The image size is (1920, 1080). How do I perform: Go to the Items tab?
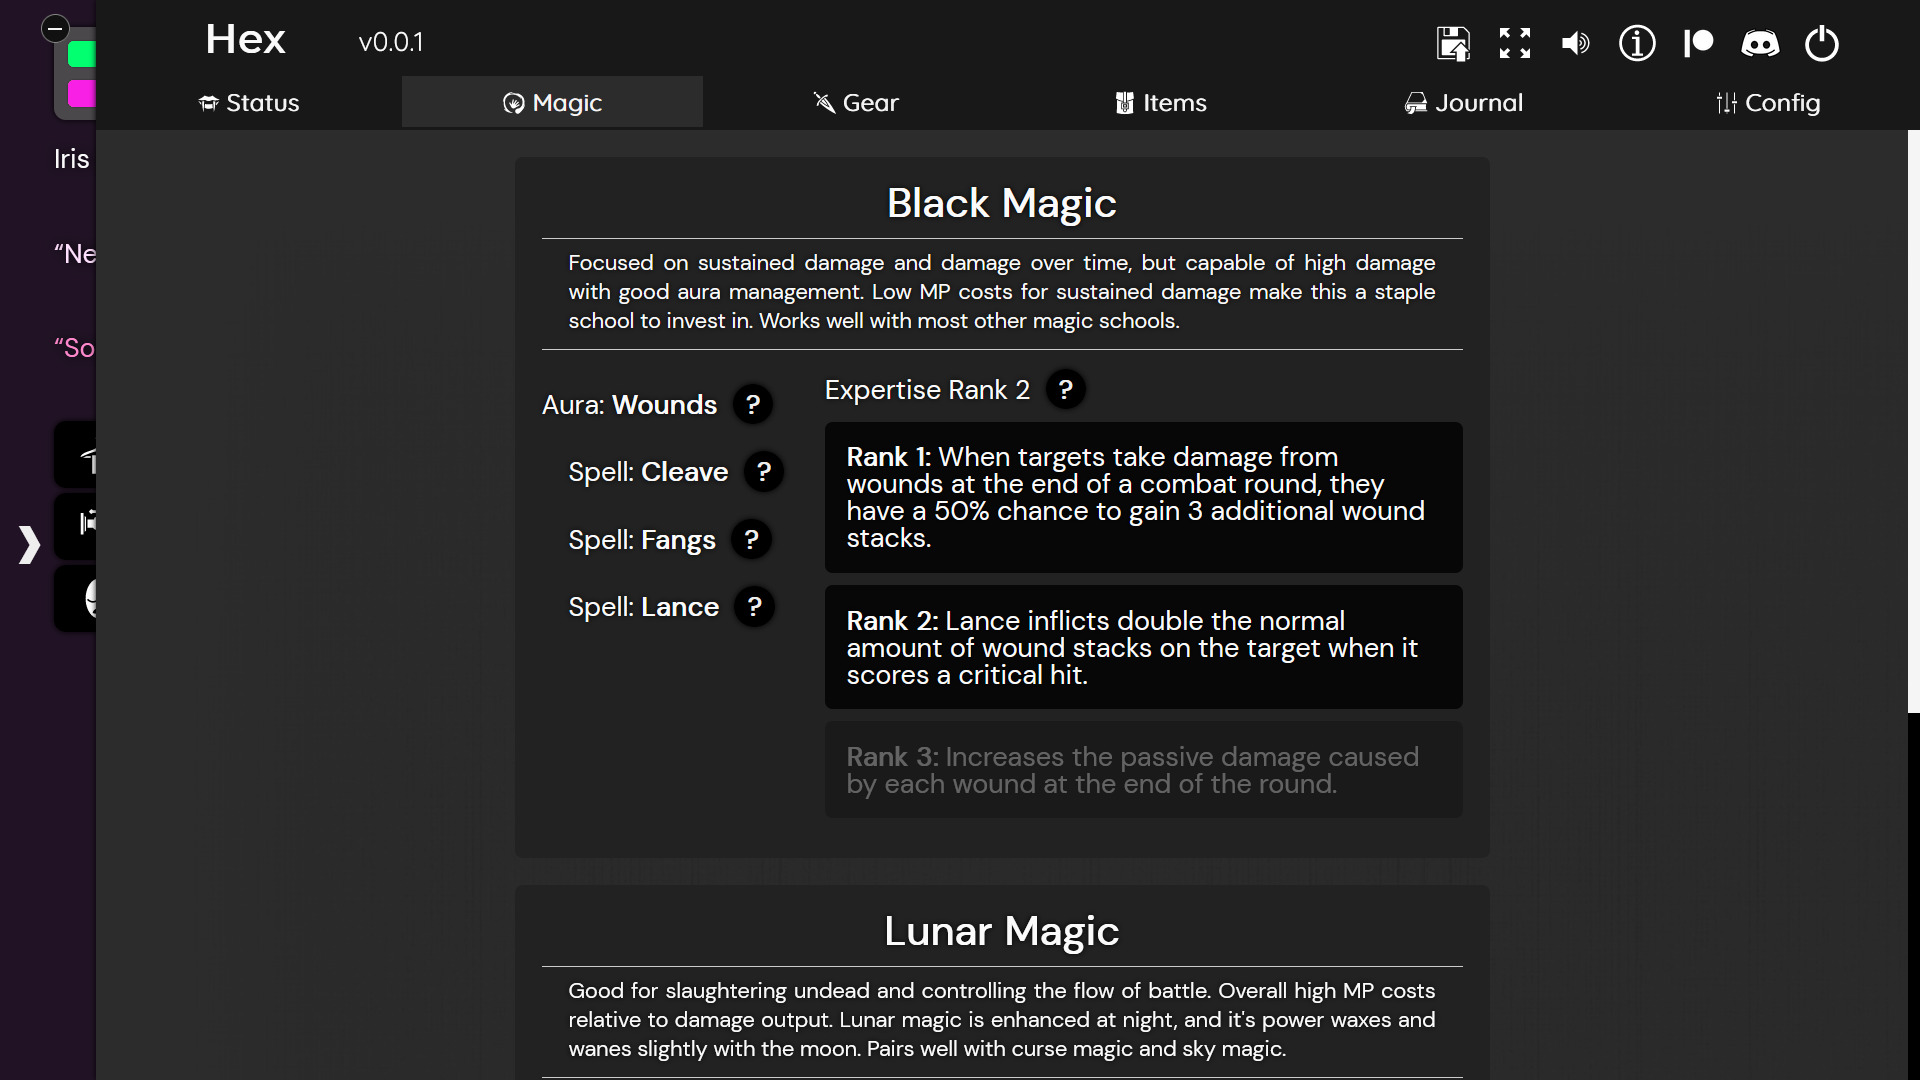point(1160,102)
